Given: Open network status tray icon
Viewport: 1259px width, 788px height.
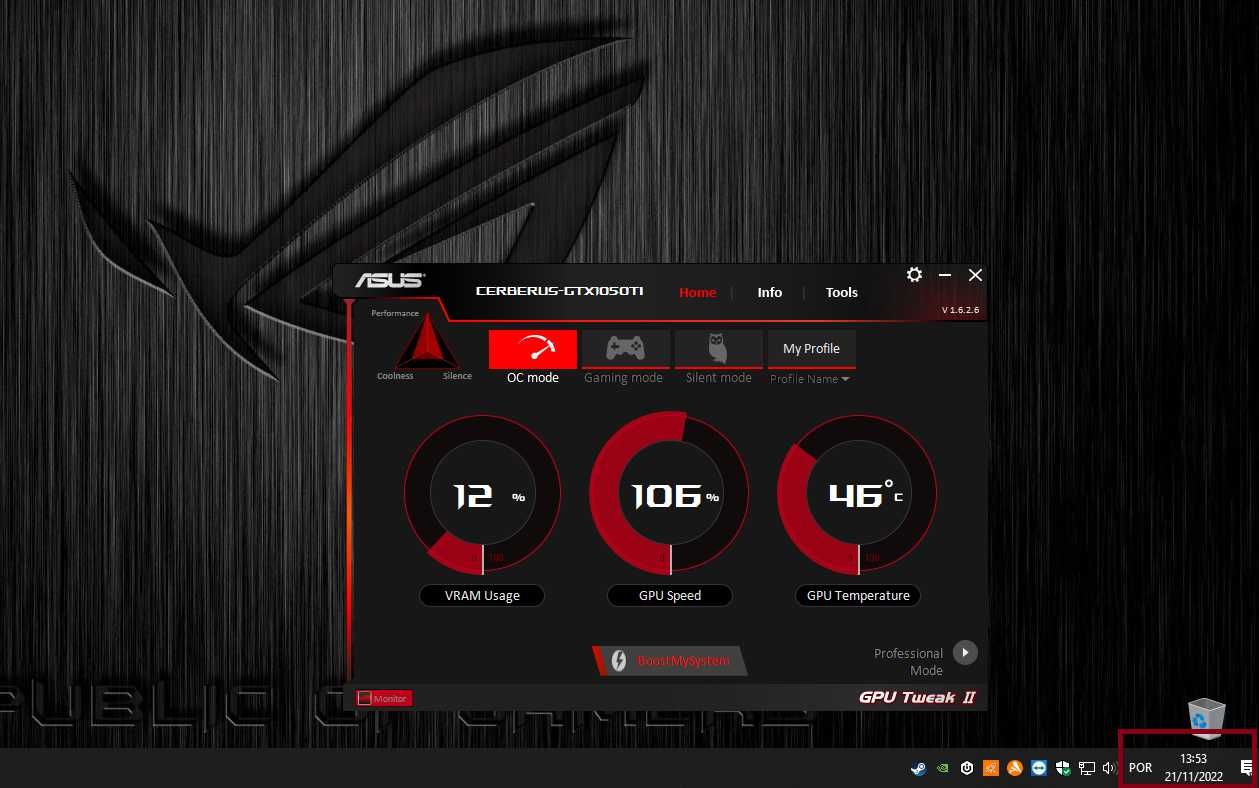Looking at the screenshot, I should pyautogui.click(x=1087, y=768).
